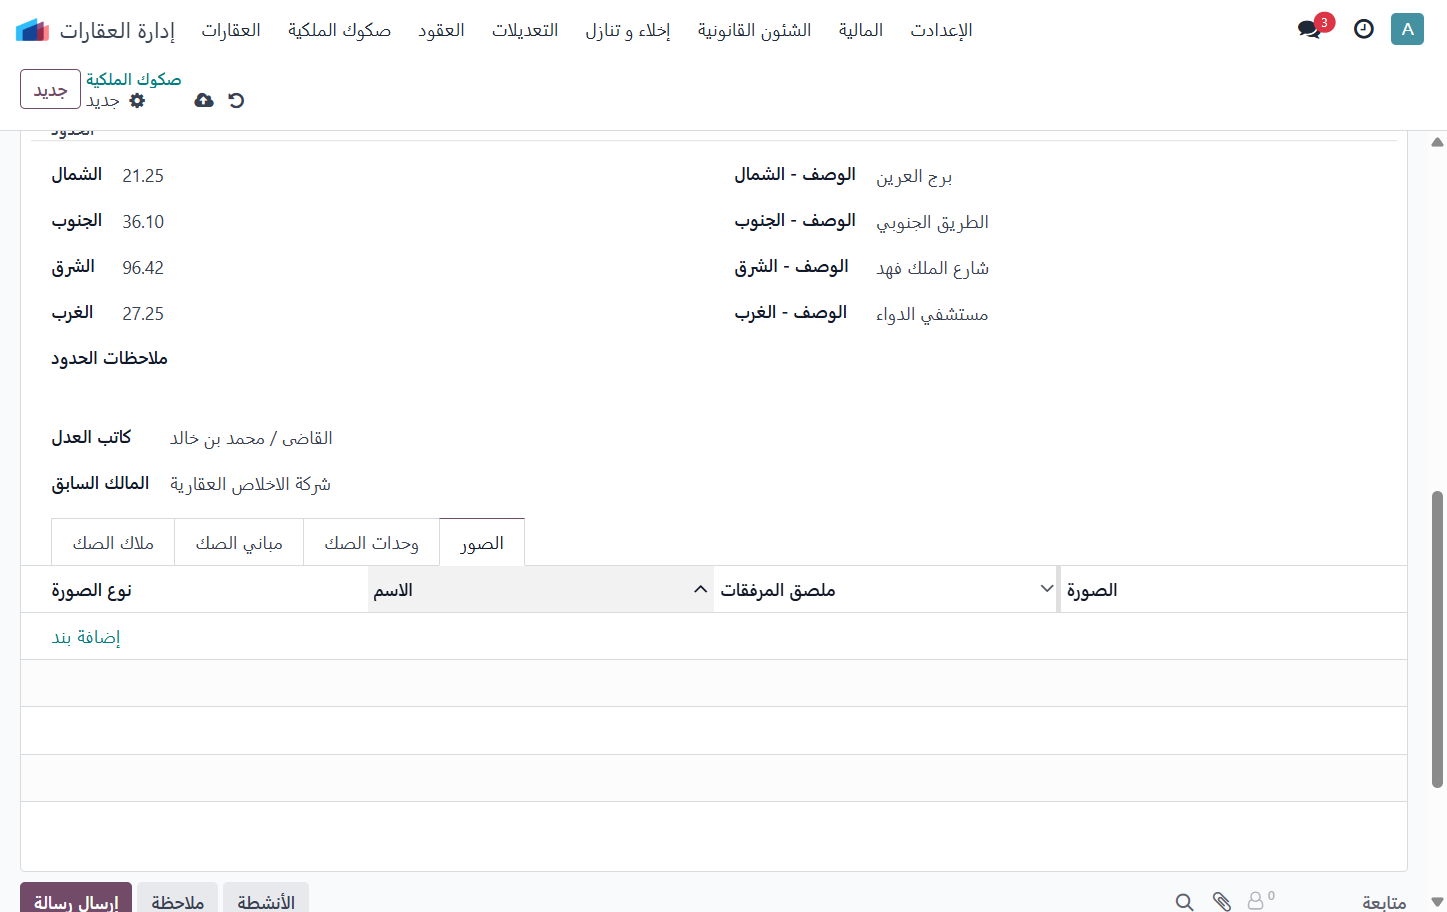The image size is (1447, 912).
Task: Search messages using the magnifier icon
Action: pyautogui.click(x=1184, y=902)
